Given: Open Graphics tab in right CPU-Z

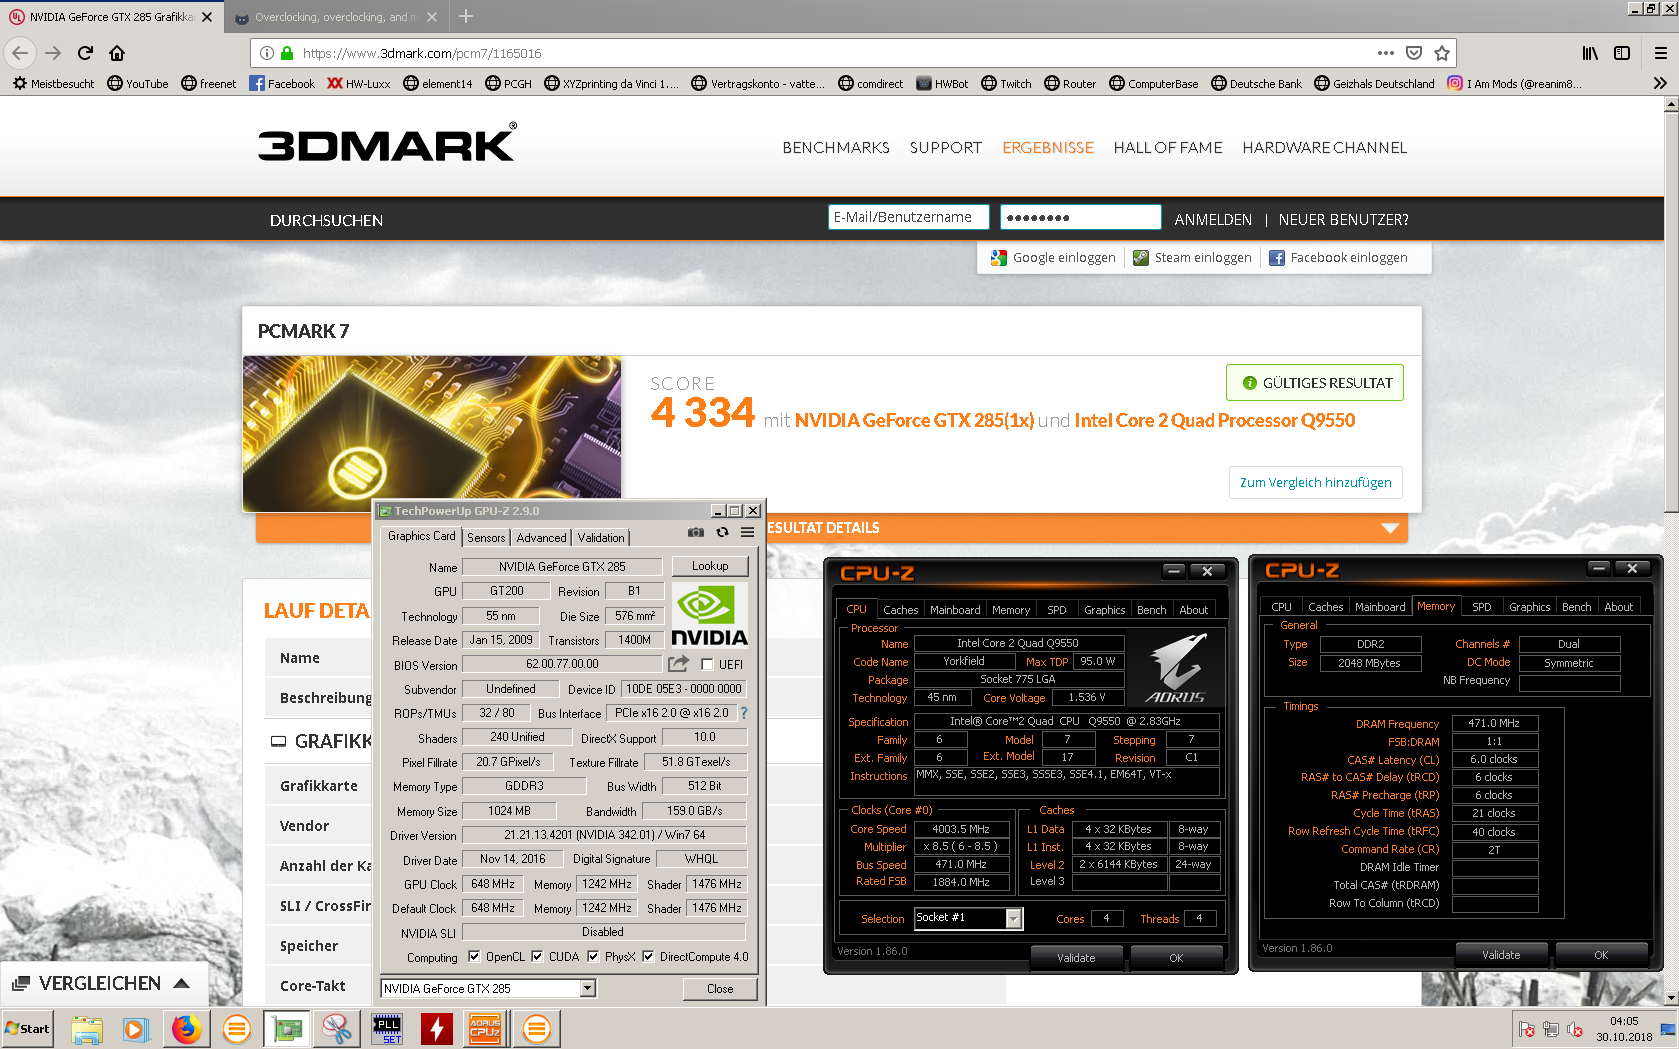Looking at the screenshot, I should pyautogui.click(x=1529, y=607).
